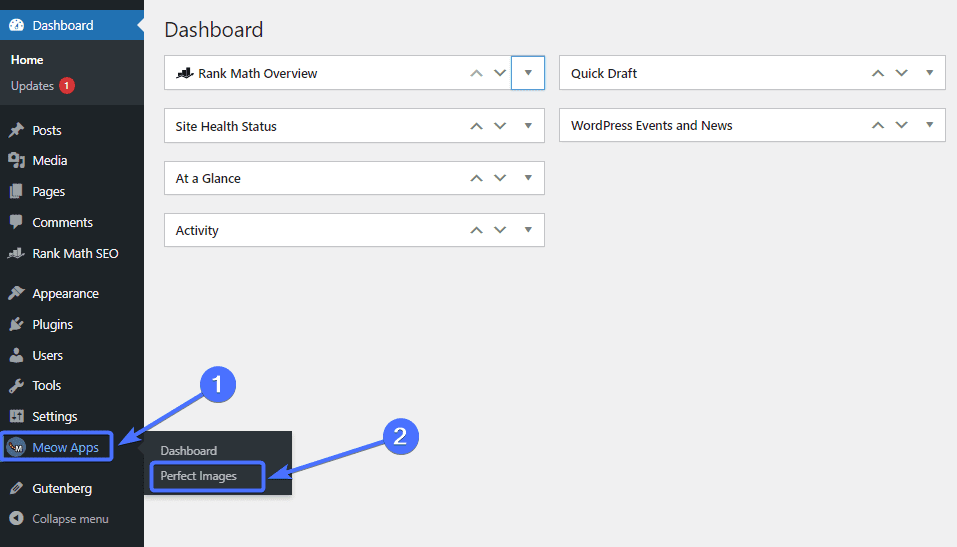Select Dashboard in Meow Apps flyout
Screen dimensions: 957x547
(x=189, y=451)
